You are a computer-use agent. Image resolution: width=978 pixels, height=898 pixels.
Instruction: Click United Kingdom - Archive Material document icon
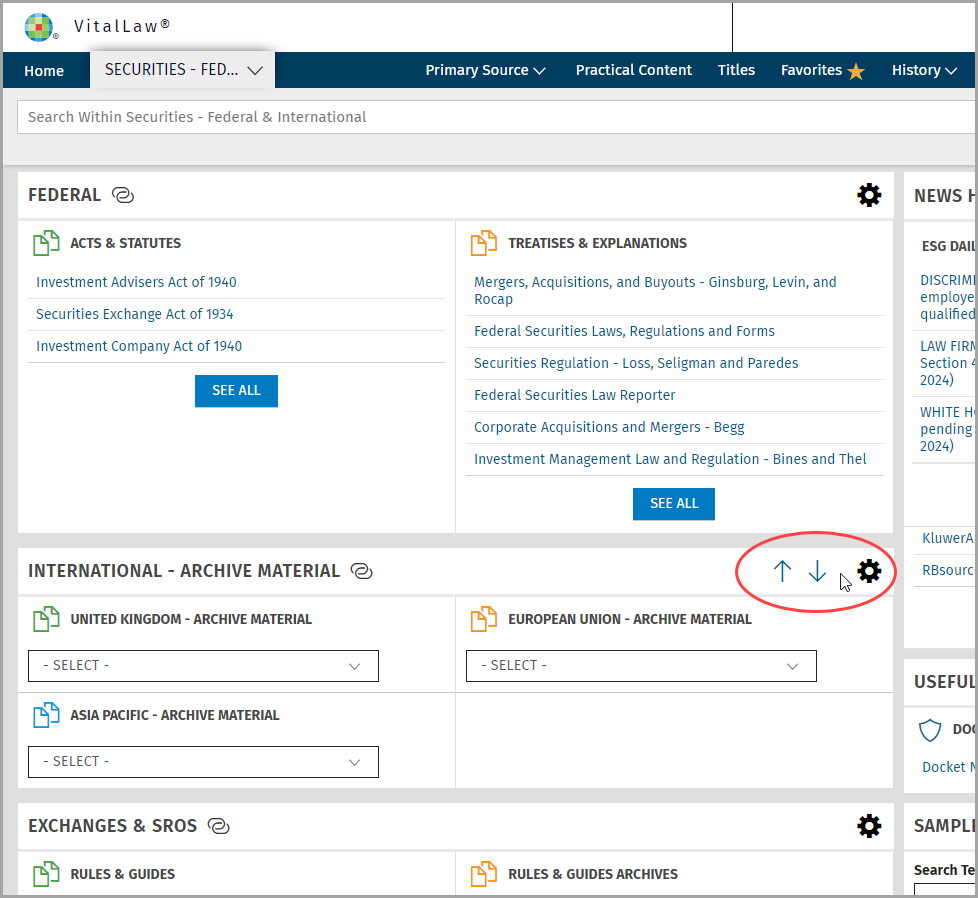46,619
